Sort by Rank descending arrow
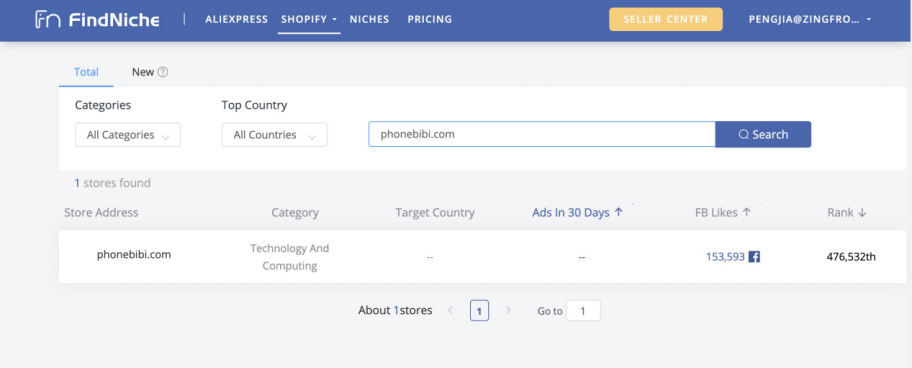 [862, 213]
